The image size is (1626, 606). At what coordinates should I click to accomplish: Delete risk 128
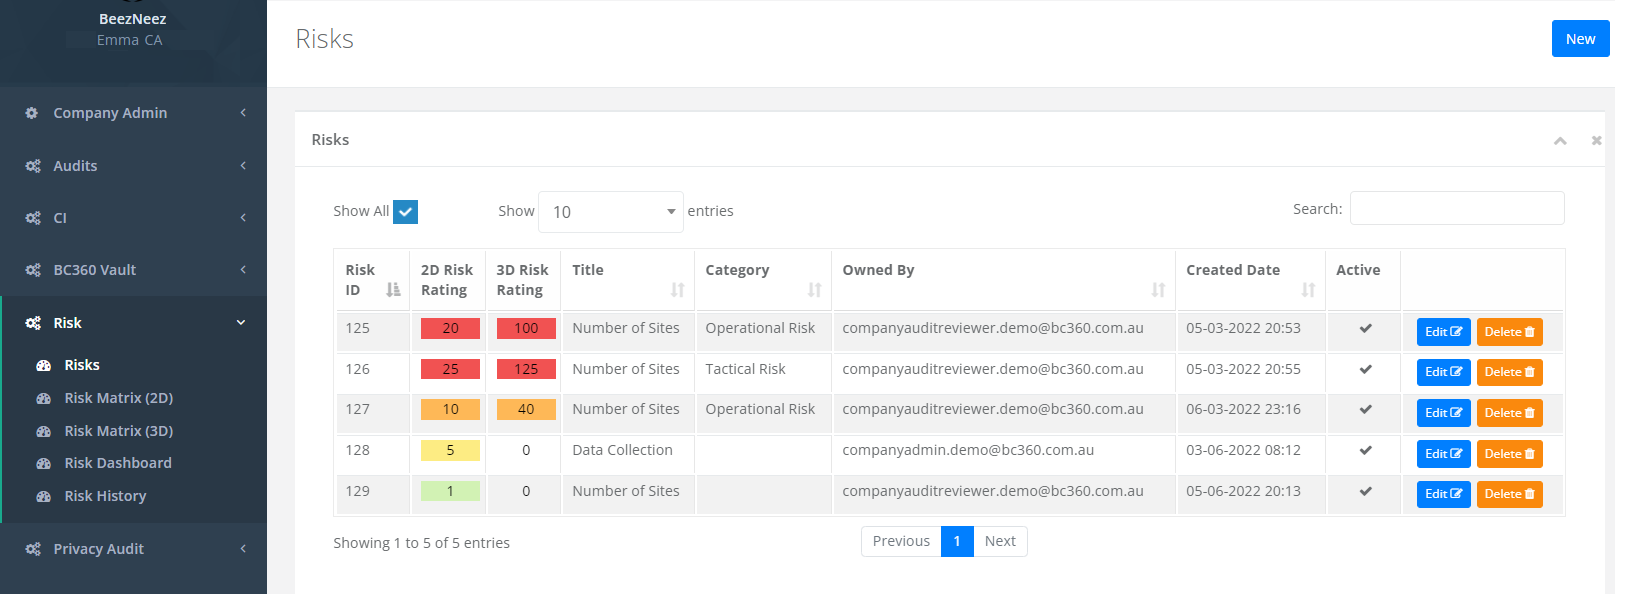tap(1509, 454)
